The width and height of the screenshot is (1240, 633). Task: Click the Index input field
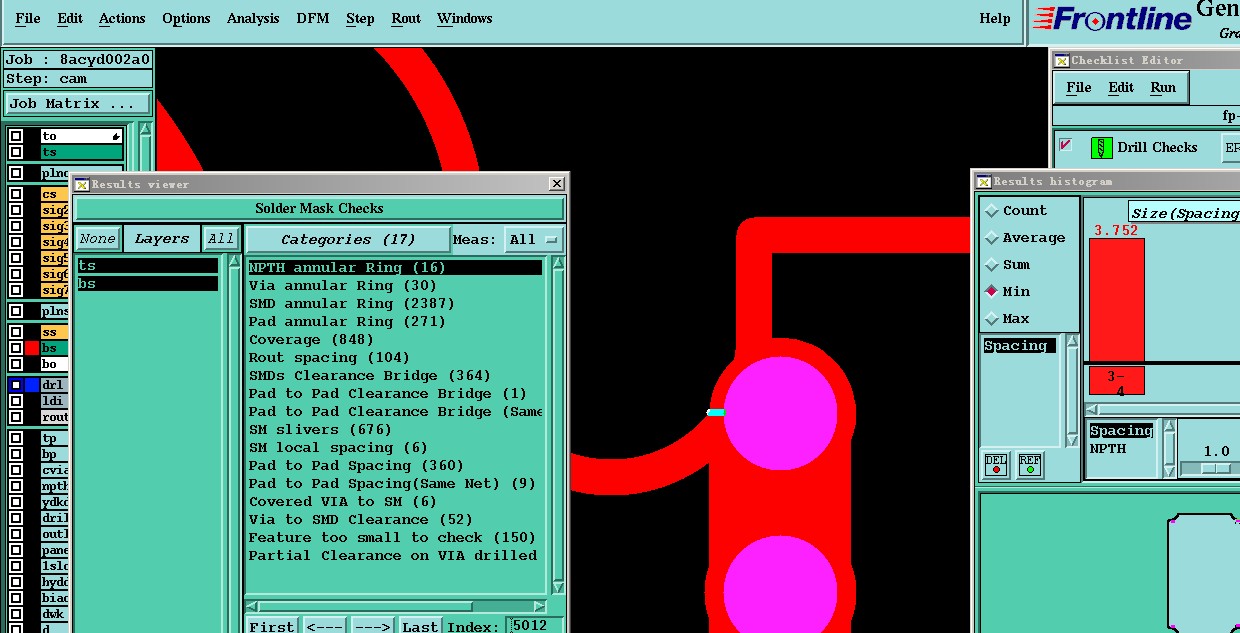(534, 626)
